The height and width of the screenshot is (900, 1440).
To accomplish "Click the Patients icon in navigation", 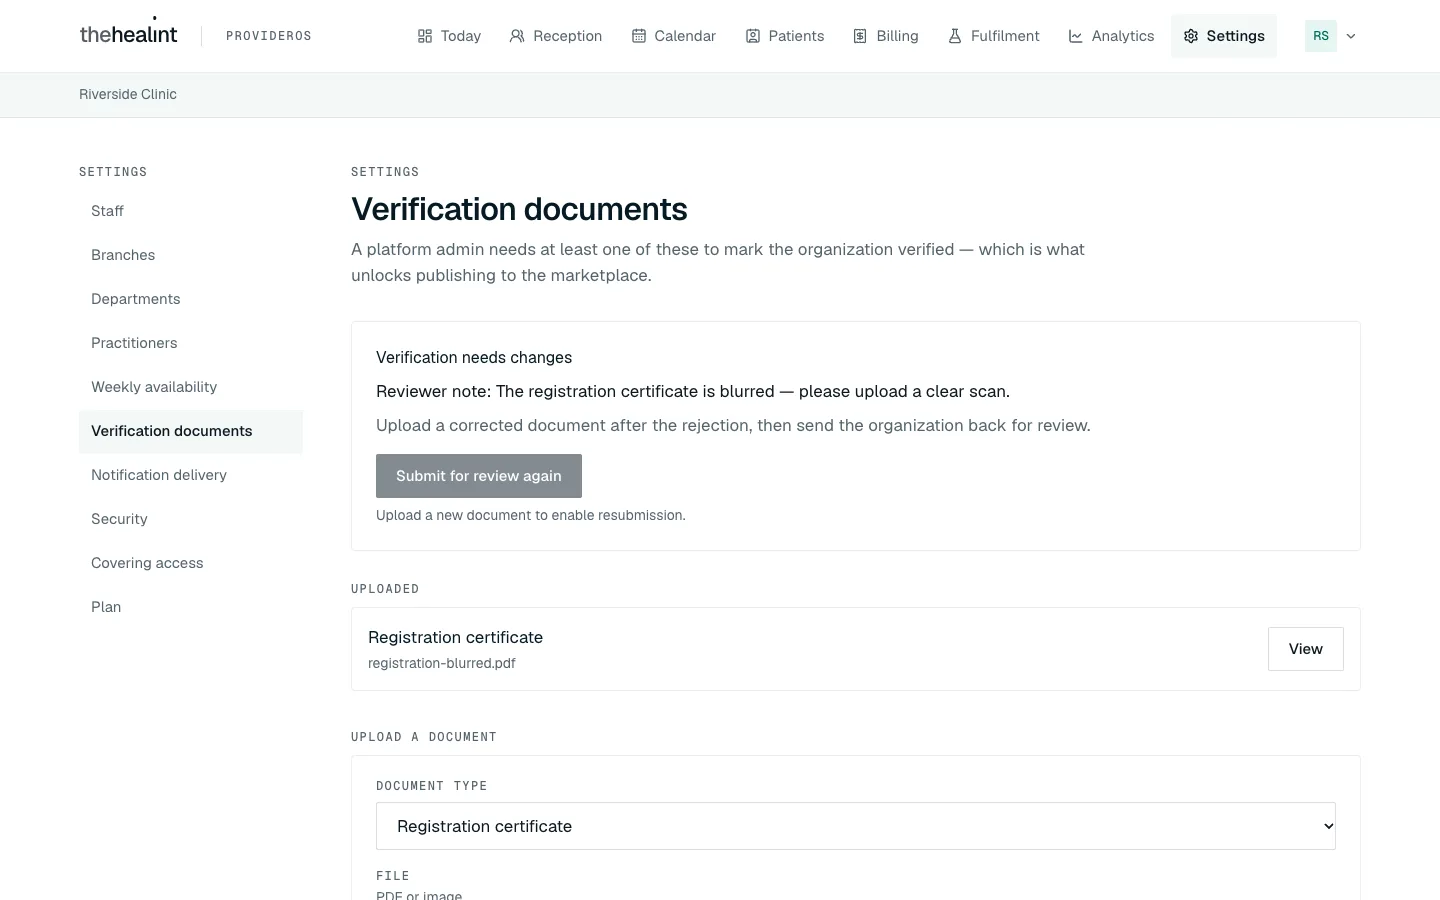I will [753, 36].
